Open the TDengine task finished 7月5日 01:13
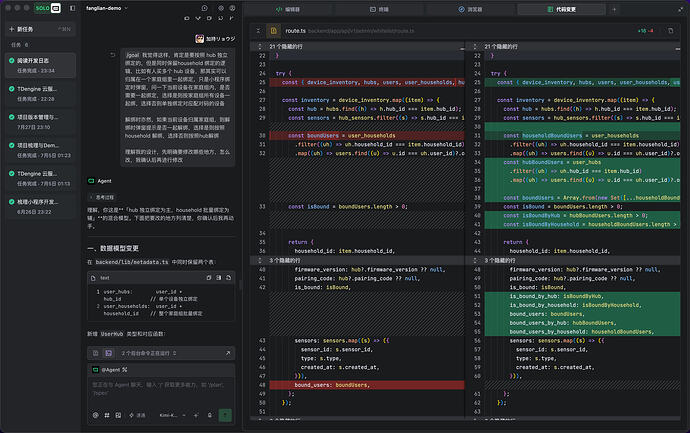This screenshot has width=690, height=433. tap(40, 178)
